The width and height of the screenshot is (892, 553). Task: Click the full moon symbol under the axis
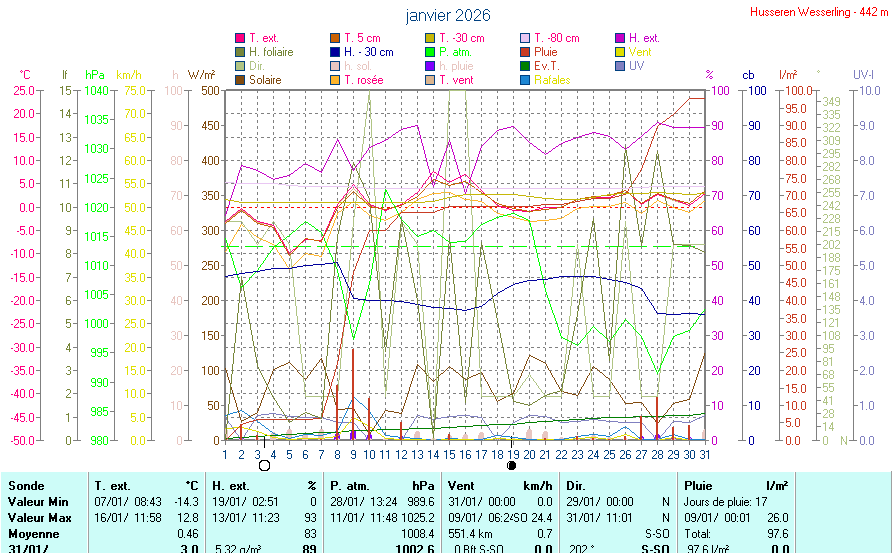click(x=264, y=465)
